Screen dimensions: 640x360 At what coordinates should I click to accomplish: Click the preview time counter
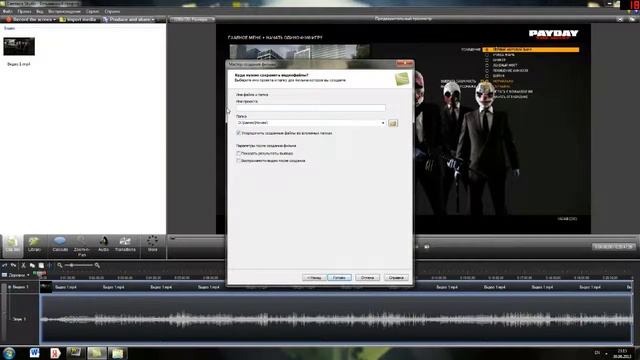(x=614, y=247)
